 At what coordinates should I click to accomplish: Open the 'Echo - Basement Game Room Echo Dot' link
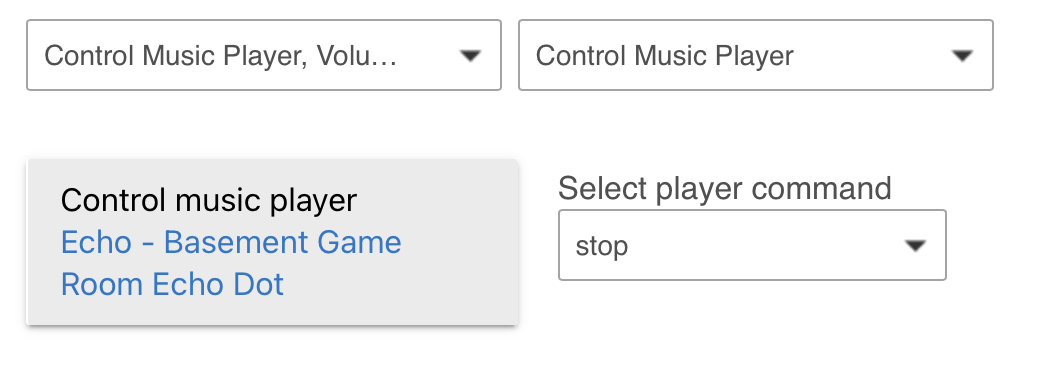231,263
